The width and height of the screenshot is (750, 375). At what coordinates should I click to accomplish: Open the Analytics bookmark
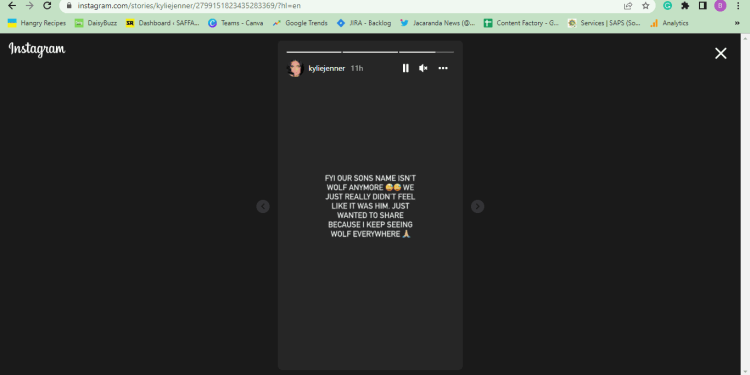pos(669,23)
